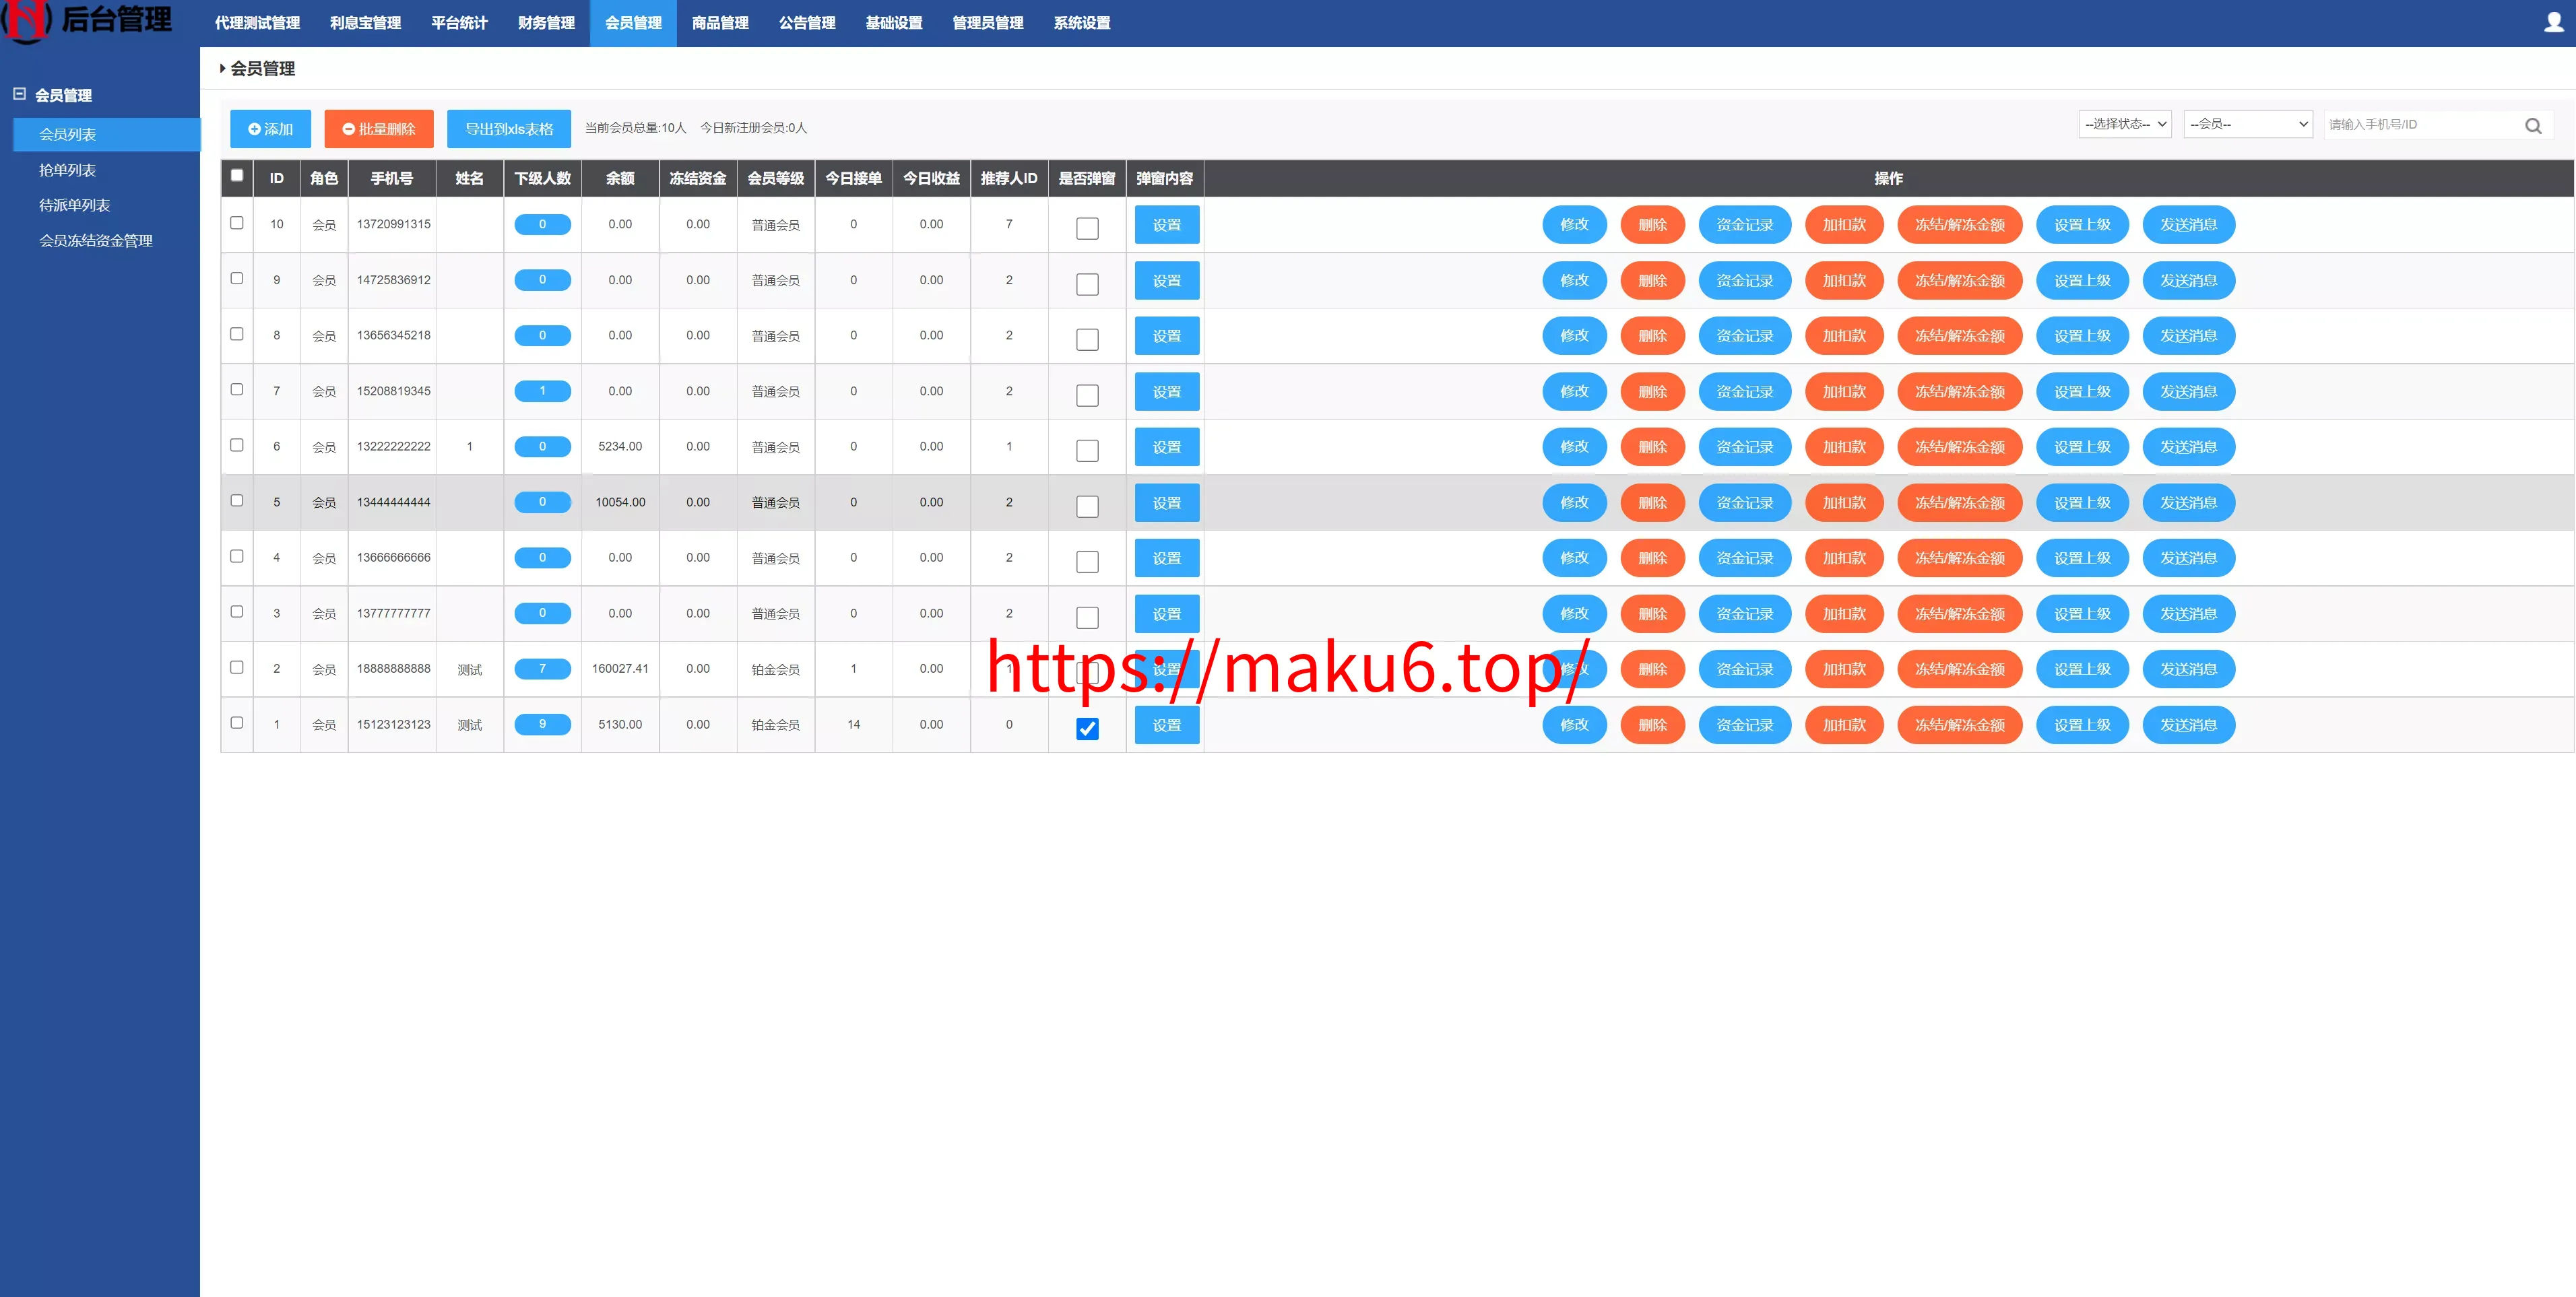Click balance value 160027.41

pos(620,669)
